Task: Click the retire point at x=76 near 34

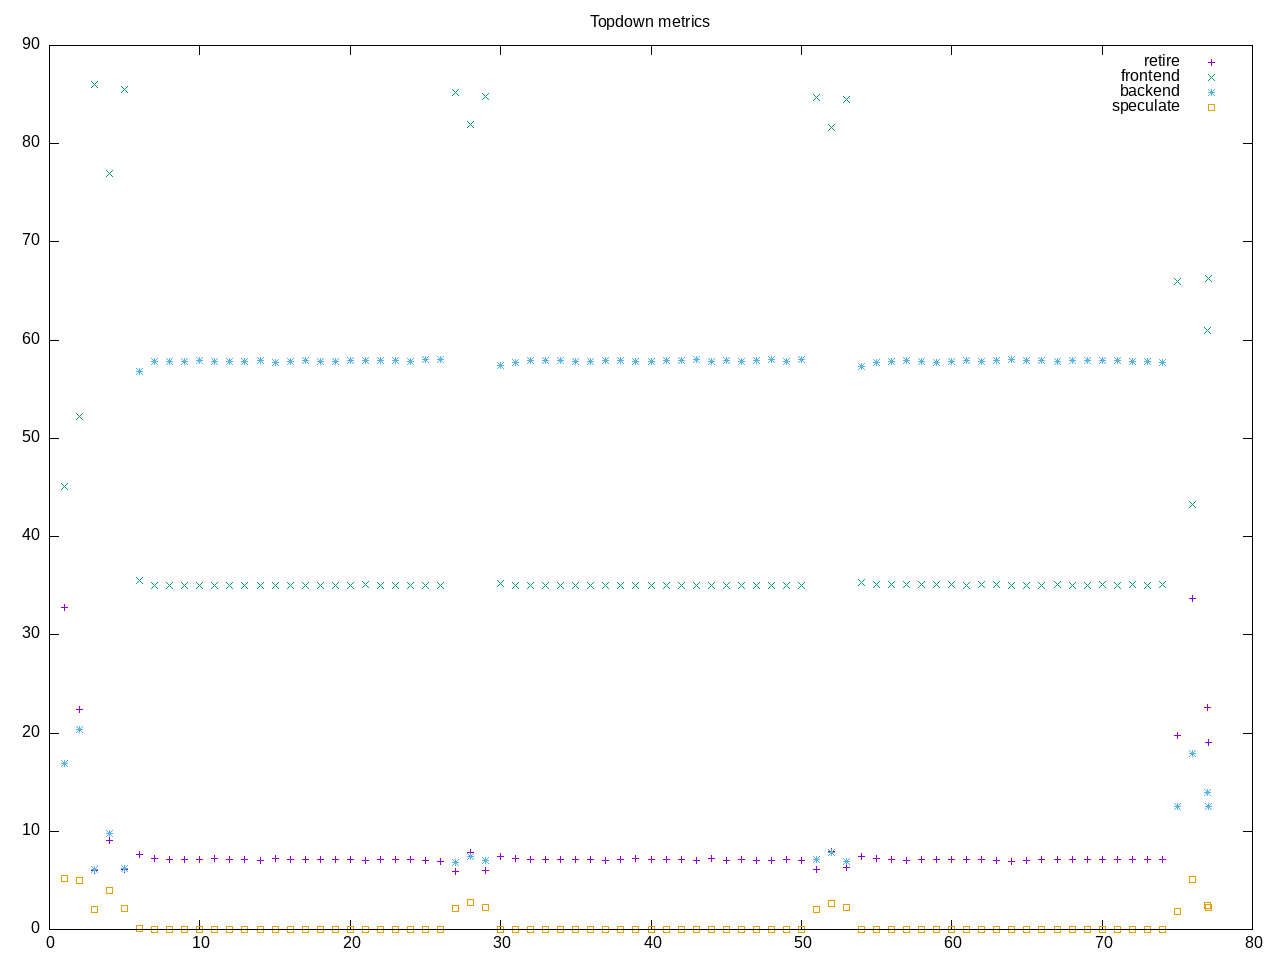Action: [1192, 598]
